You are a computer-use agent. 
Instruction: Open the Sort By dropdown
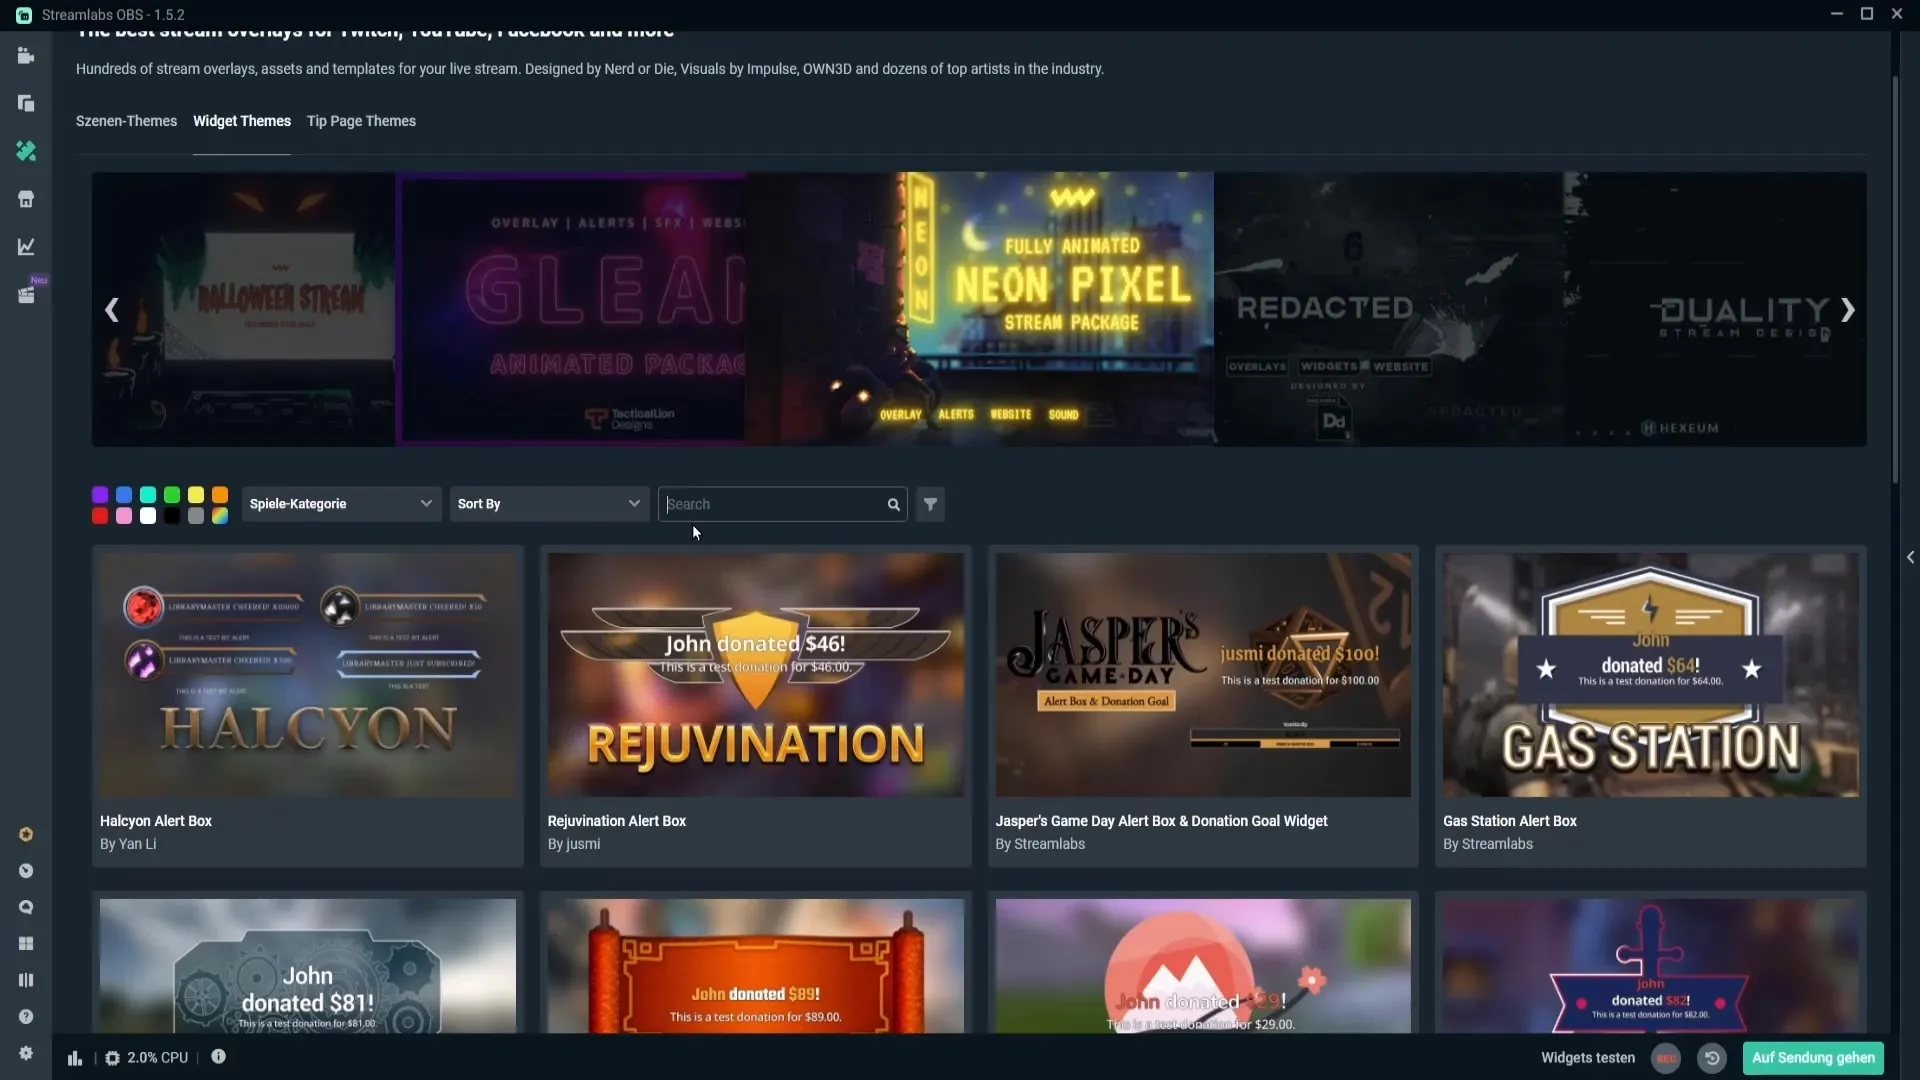pyautogui.click(x=549, y=504)
